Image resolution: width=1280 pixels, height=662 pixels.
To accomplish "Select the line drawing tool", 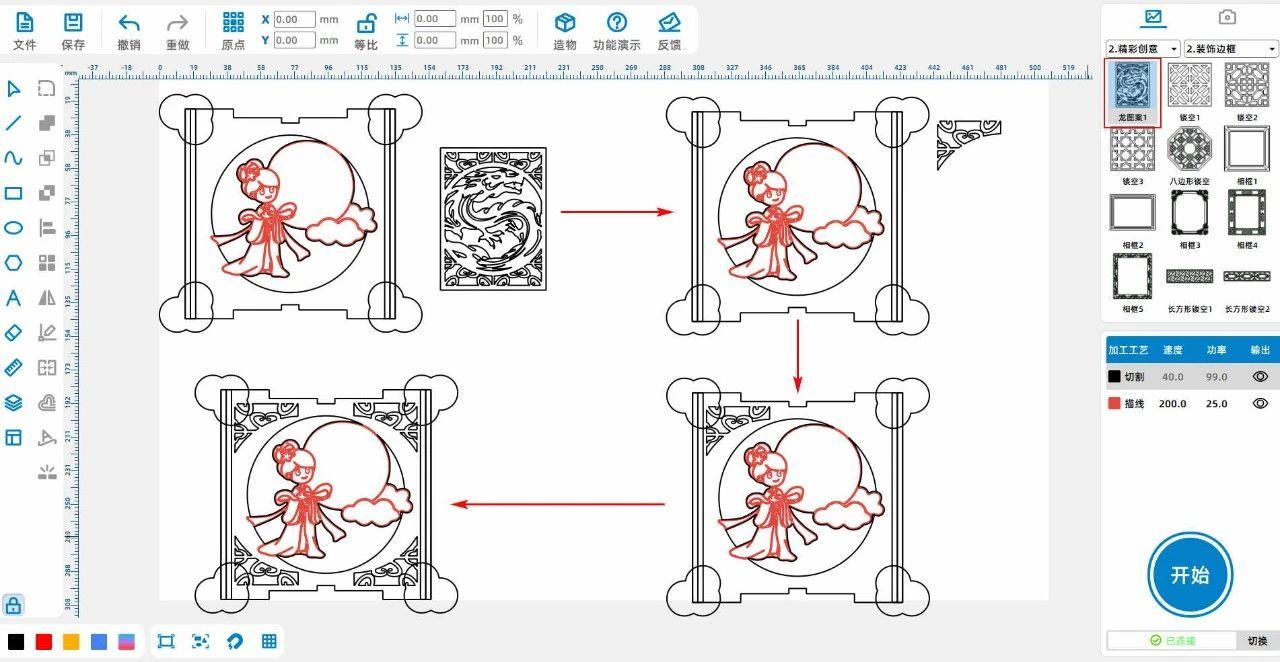I will click(x=14, y=124).
